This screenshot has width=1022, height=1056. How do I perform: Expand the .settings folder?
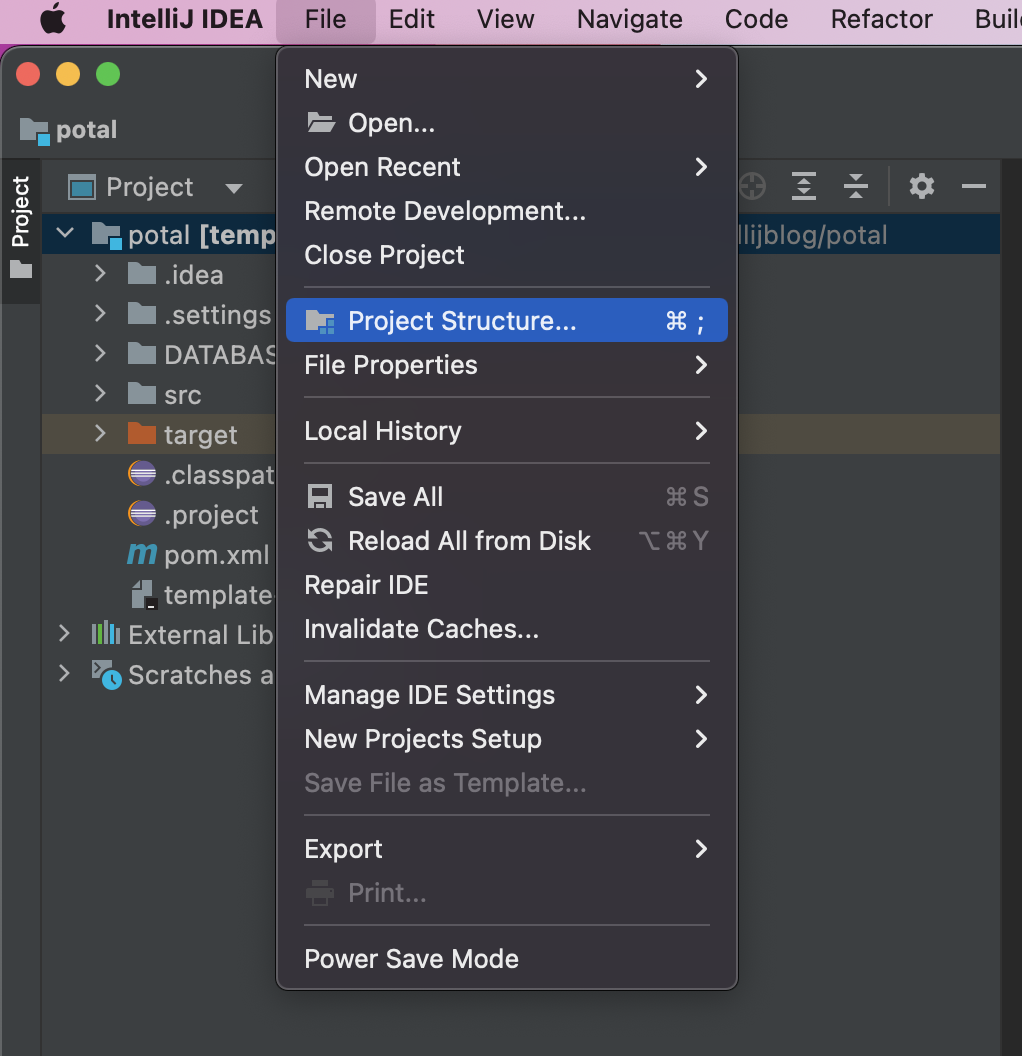(x=100, y=313)
